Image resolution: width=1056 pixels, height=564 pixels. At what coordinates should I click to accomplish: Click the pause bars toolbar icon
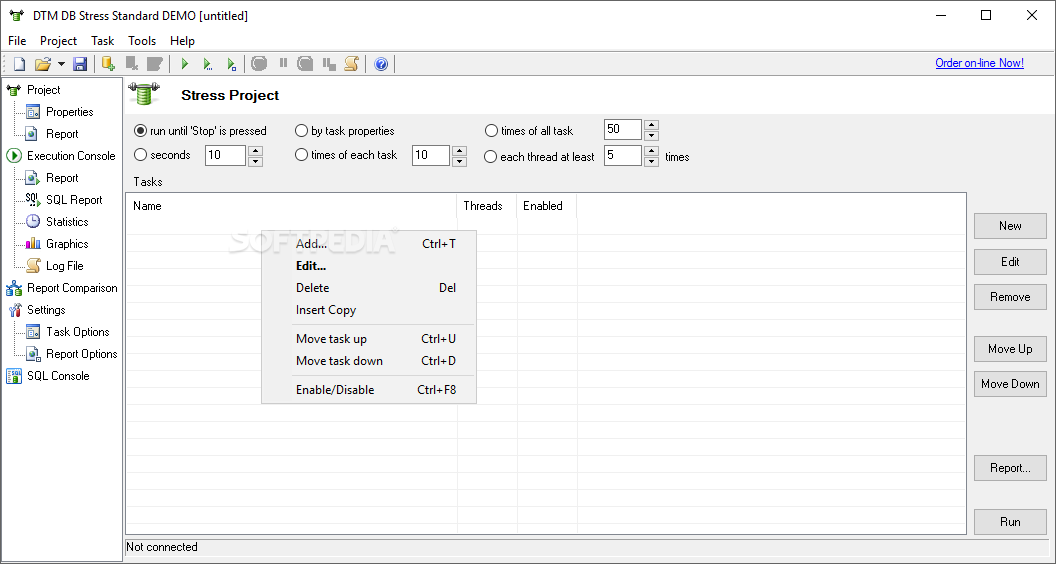[284, 63]
